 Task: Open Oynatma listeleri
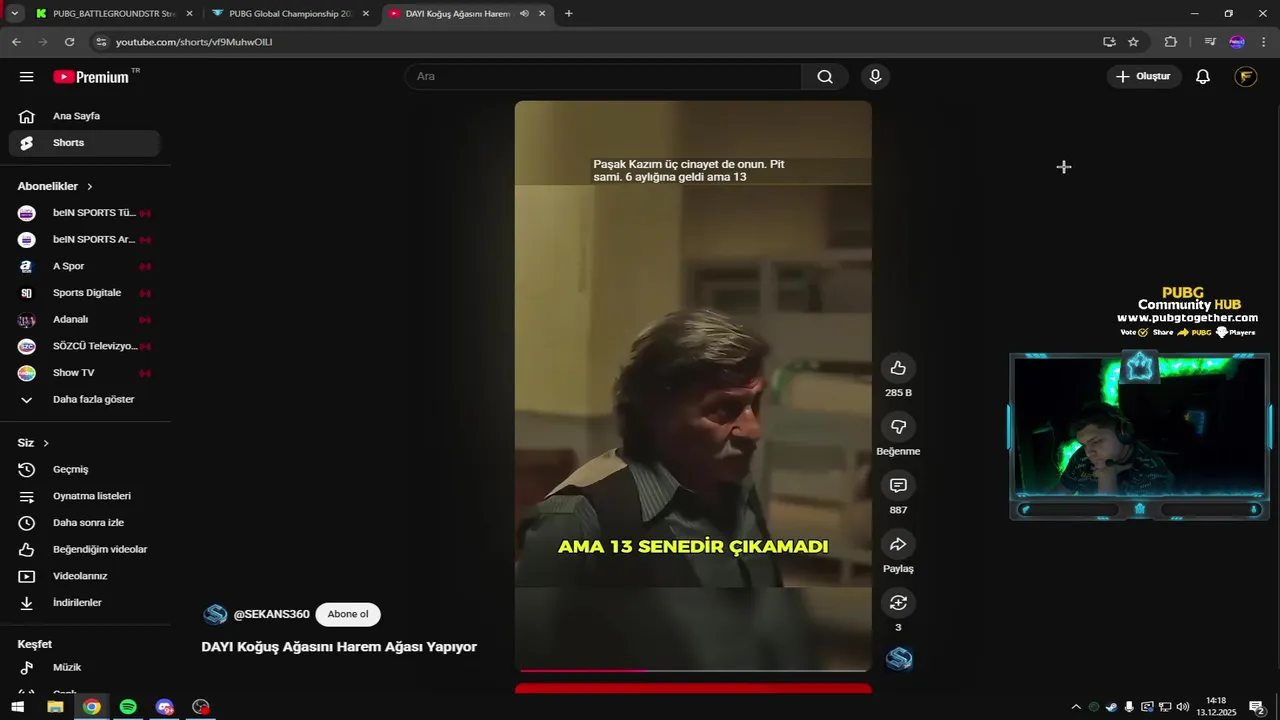(84, 496)
